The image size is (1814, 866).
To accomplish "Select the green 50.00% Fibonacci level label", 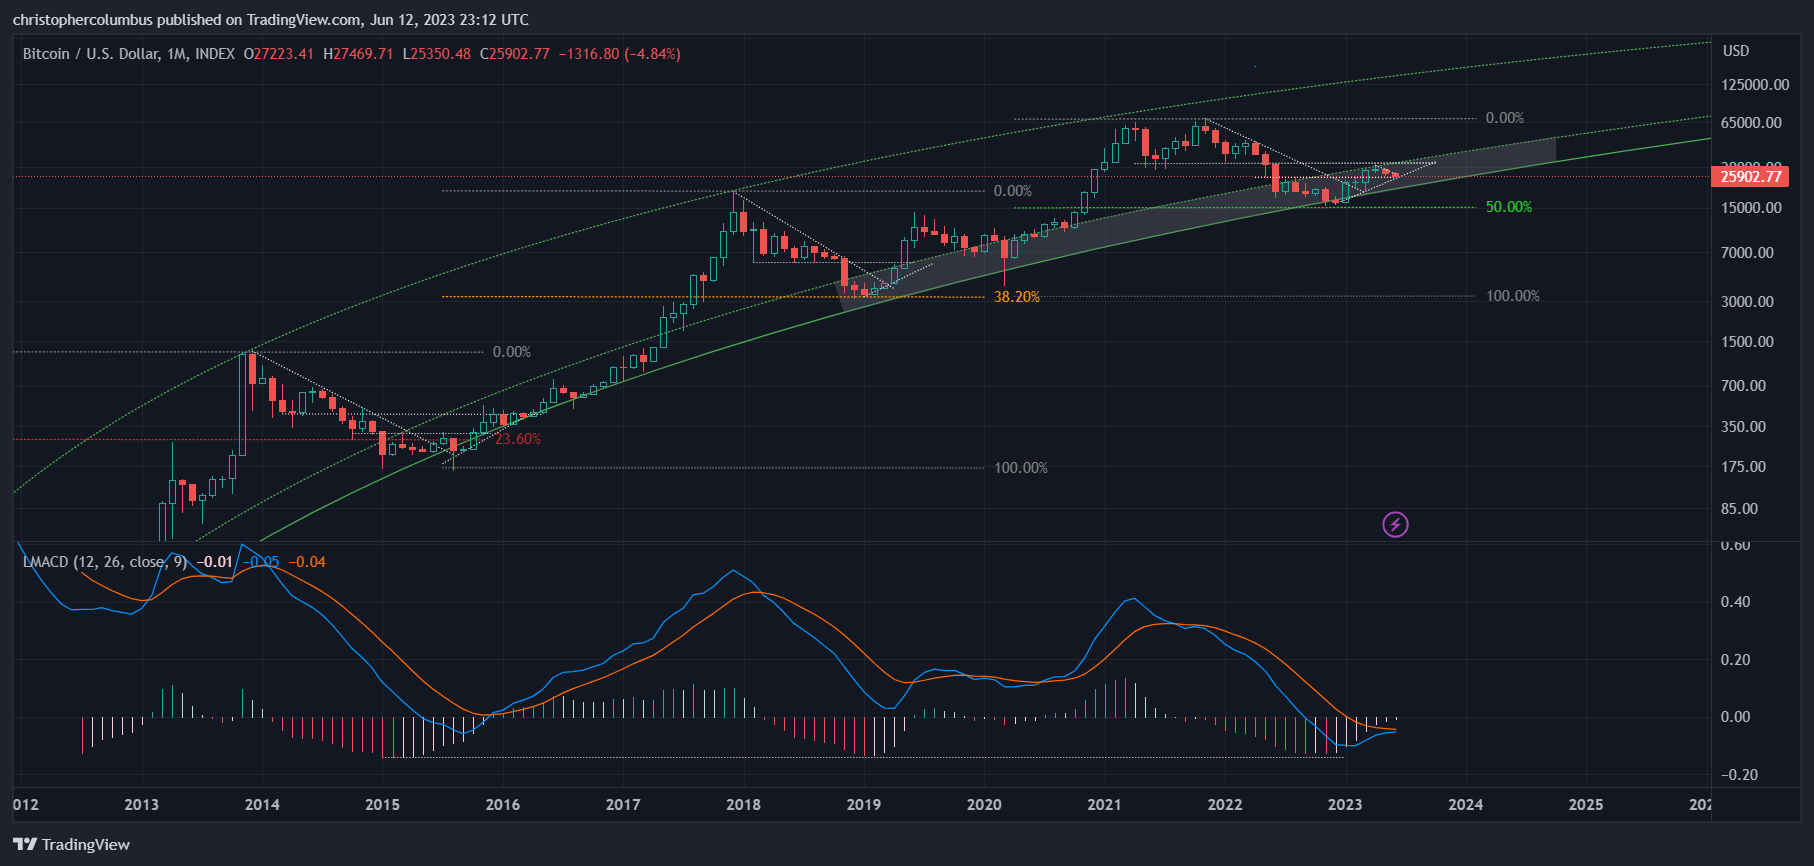I will click(1508, 207).
